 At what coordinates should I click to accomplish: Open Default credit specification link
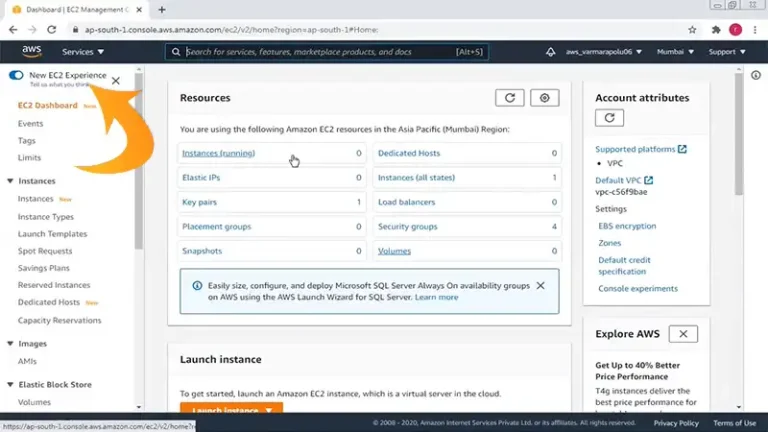coord(624,266)
